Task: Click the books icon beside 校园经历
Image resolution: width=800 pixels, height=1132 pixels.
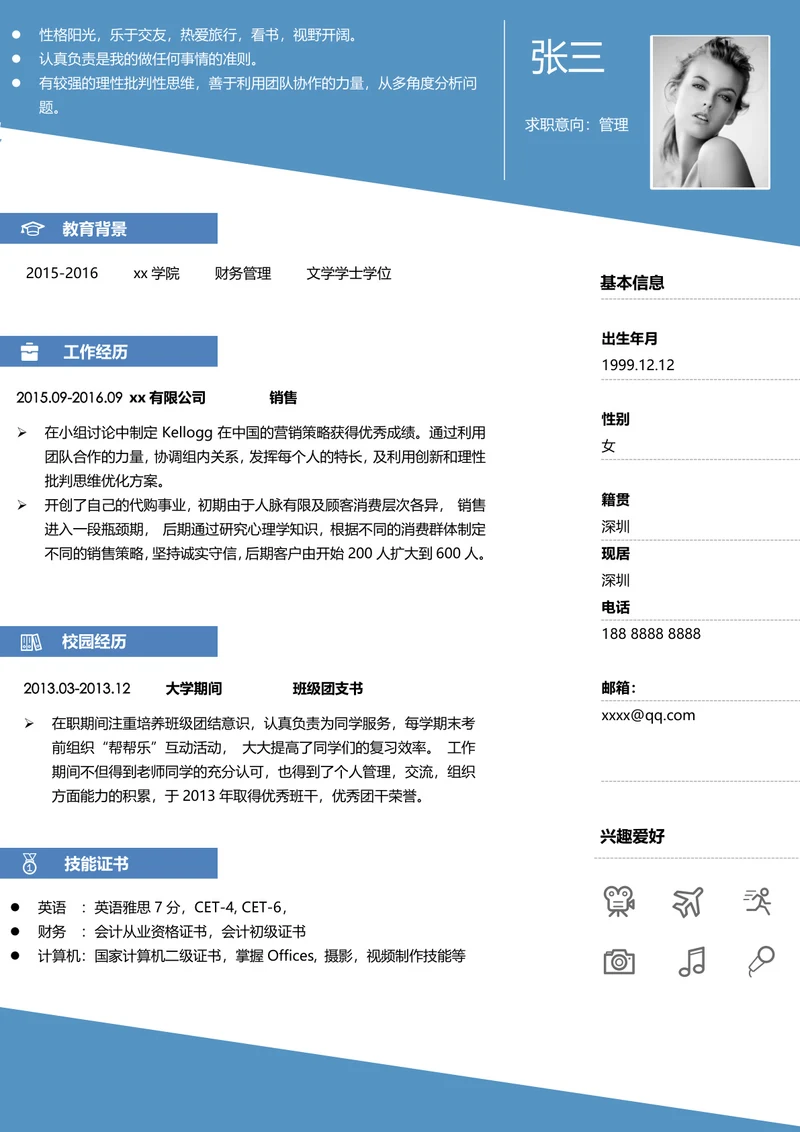Action: click(31, 642)
